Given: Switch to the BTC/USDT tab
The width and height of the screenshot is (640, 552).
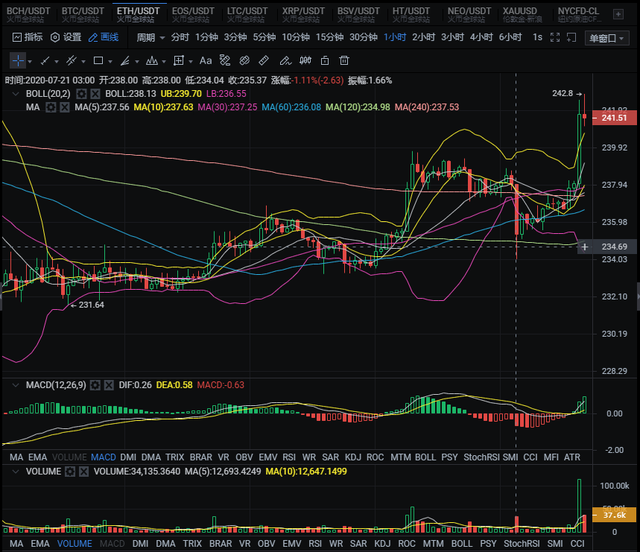Looking at the screenshot, I should (x=83, y=14).
